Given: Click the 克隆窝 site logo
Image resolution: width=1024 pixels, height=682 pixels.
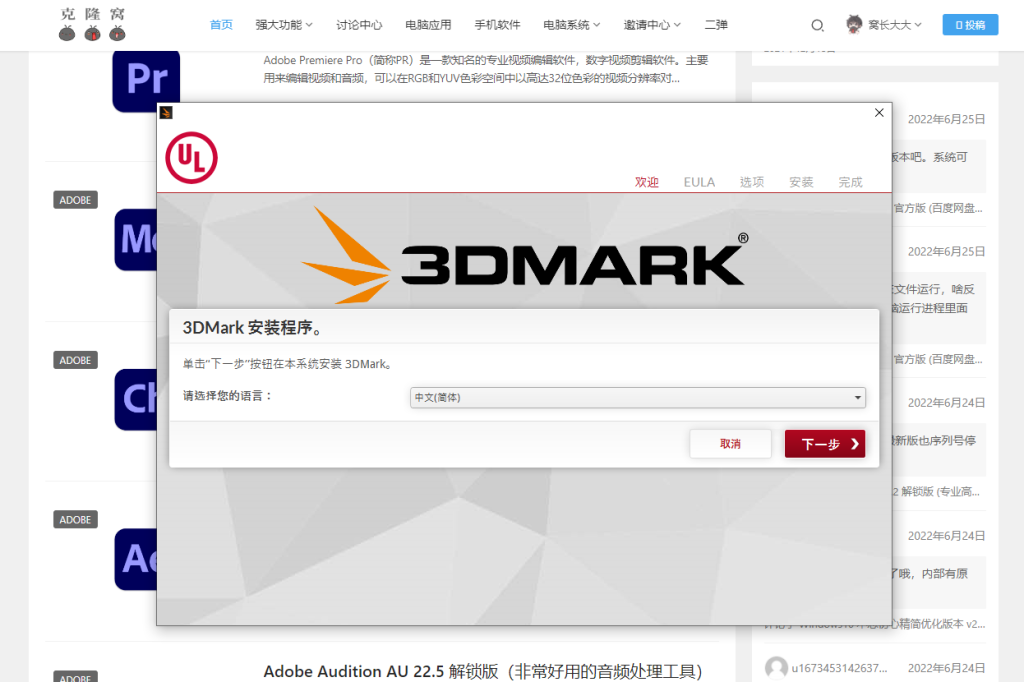Looking at the screenshot, I should coord(92,24).
